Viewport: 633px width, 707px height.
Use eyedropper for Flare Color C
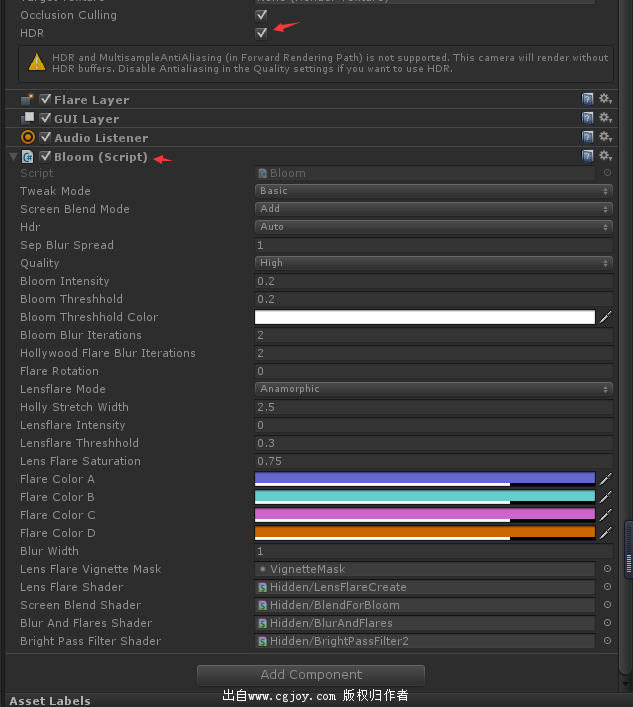point(605,515)
